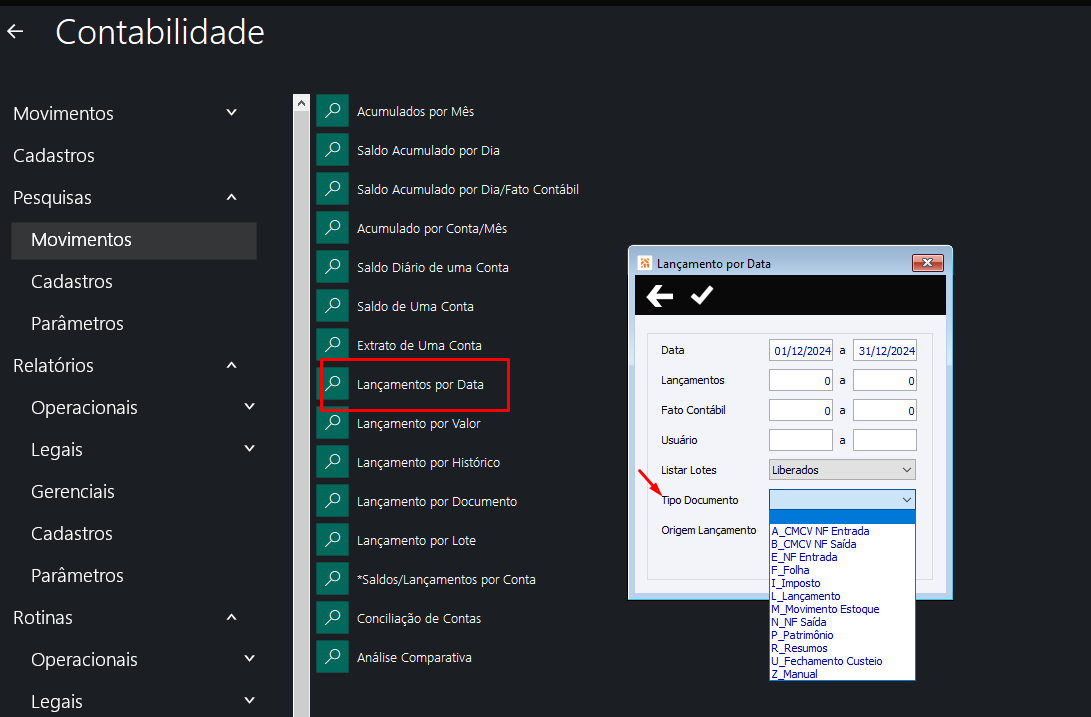Click the Usuário end field
Image resolution: width=1091 pixels, height=717 pixels.
pyautogui.click(x=885, y=440)
